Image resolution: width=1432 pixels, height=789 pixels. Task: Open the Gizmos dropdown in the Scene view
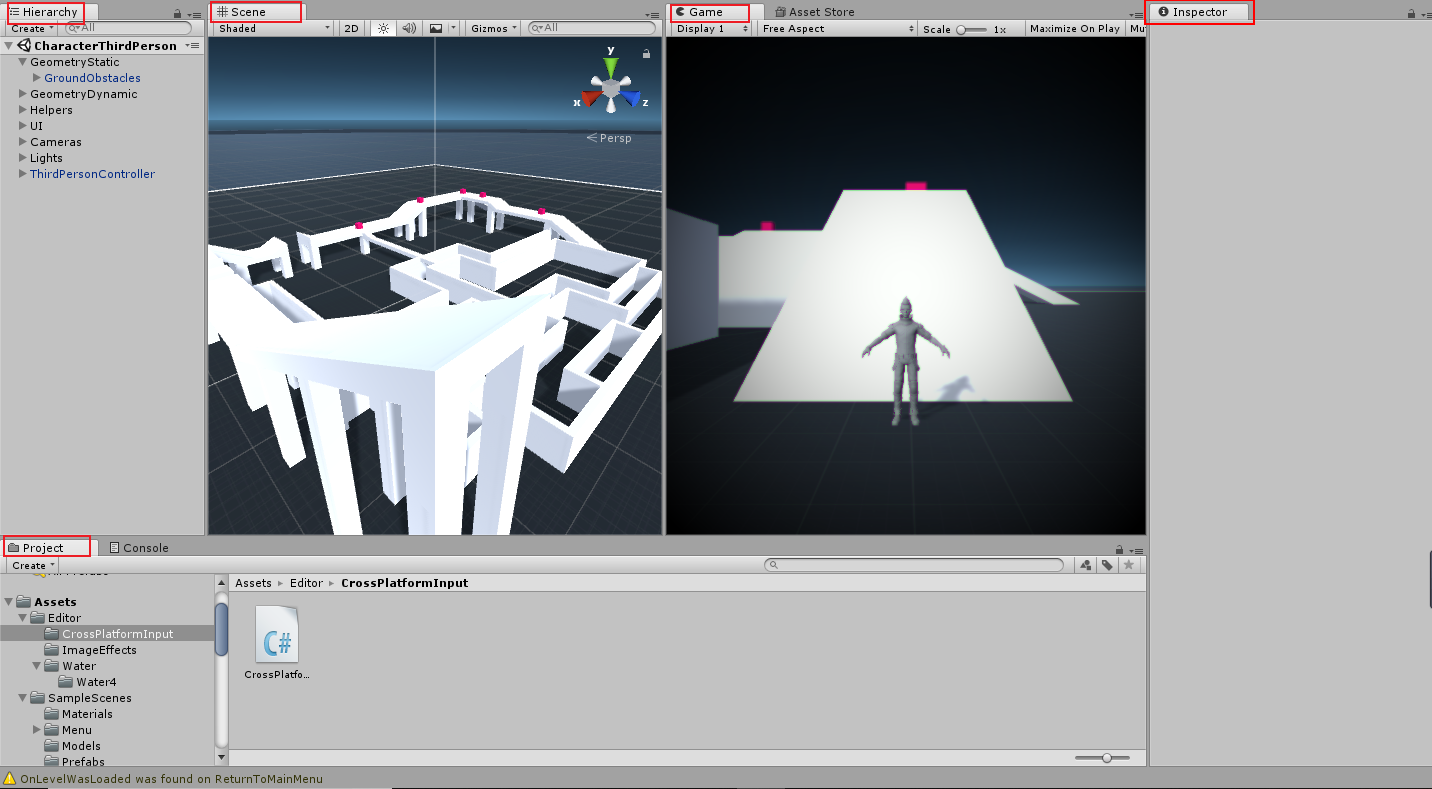point(491,28)
